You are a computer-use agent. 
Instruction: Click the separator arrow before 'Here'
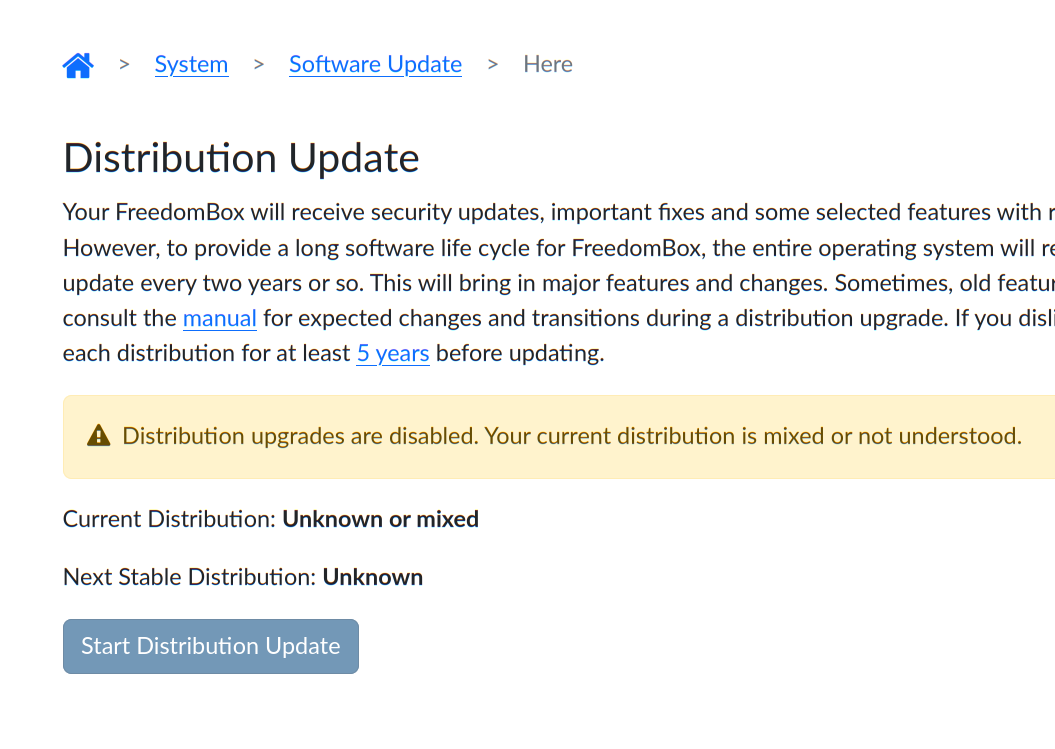pos(493,64)
